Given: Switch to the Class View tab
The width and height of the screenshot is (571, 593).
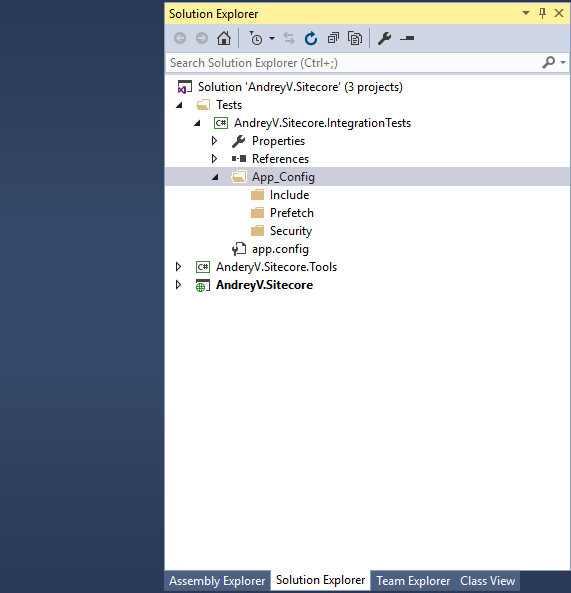Looking at the screenshot, I should pos(487,581).
